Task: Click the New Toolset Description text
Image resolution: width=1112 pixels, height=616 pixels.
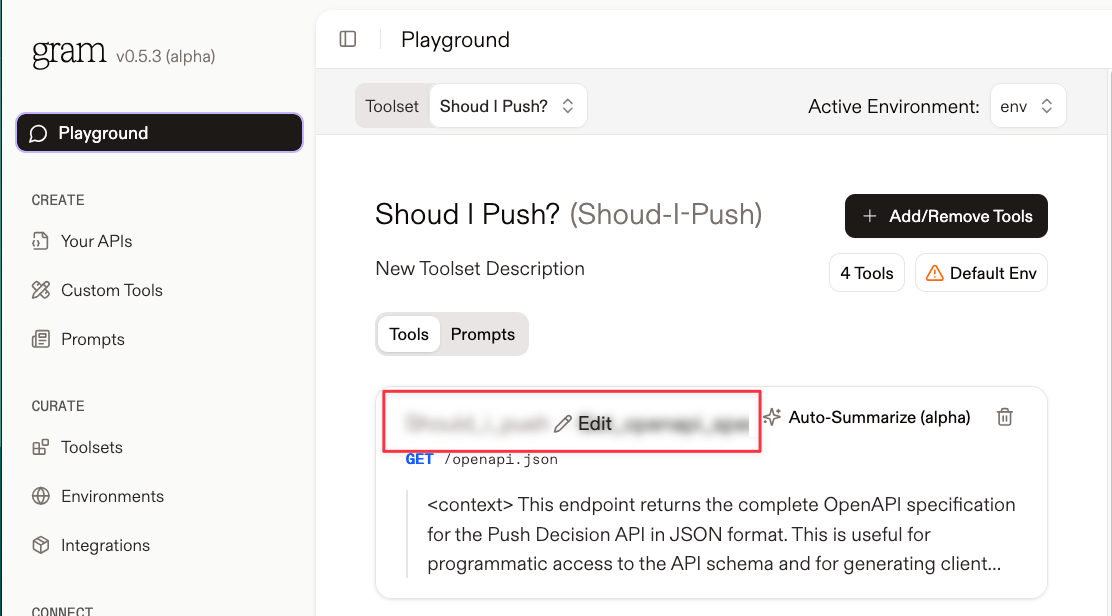Action: [x=480, y=269]
